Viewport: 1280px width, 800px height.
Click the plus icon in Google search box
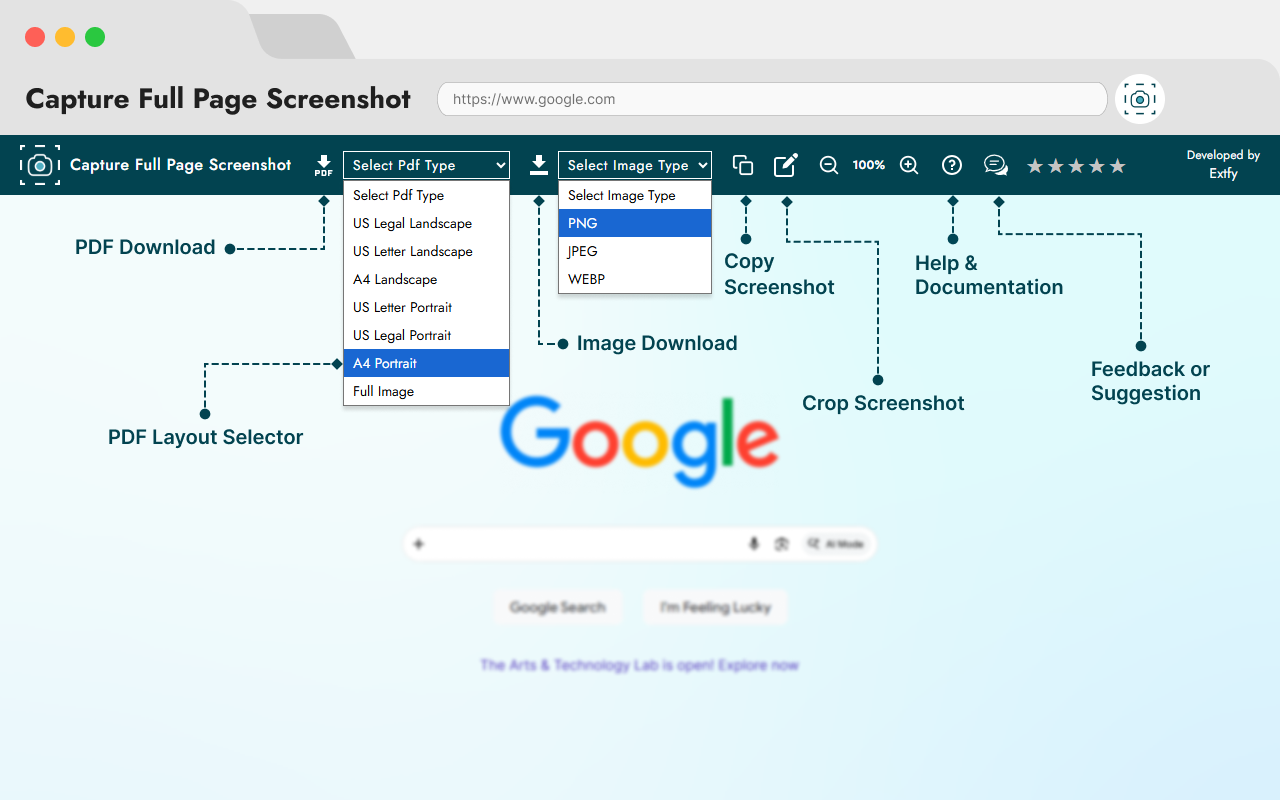pos(419,544)
